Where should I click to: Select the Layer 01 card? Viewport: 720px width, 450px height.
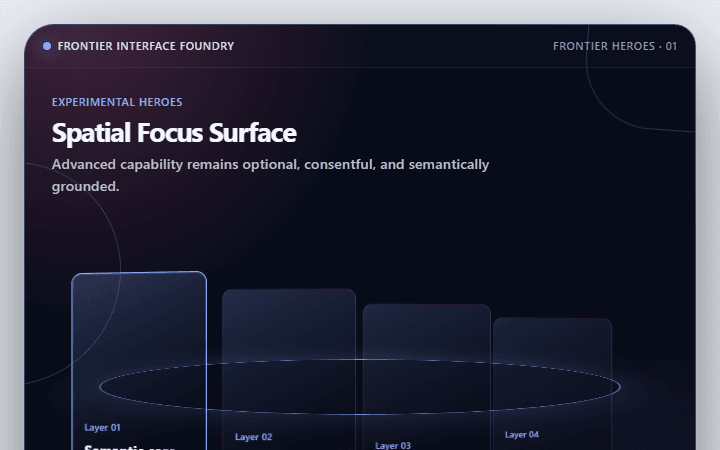[139, 361]
